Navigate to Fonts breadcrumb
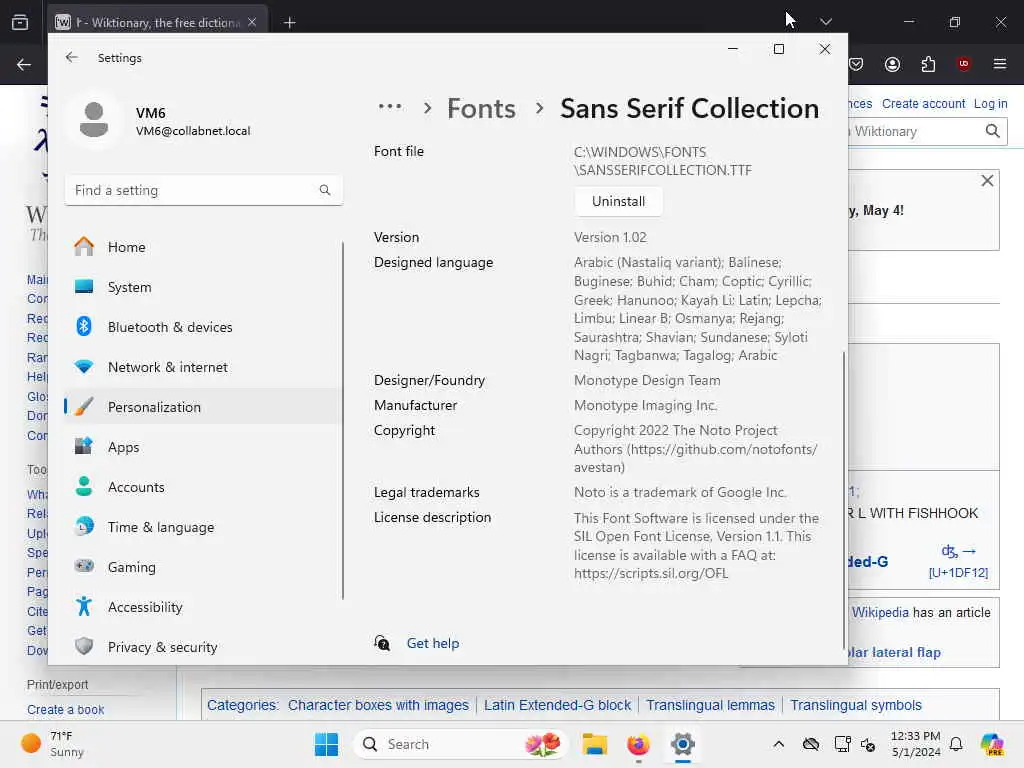1024x768 pixels. (481, 108)
